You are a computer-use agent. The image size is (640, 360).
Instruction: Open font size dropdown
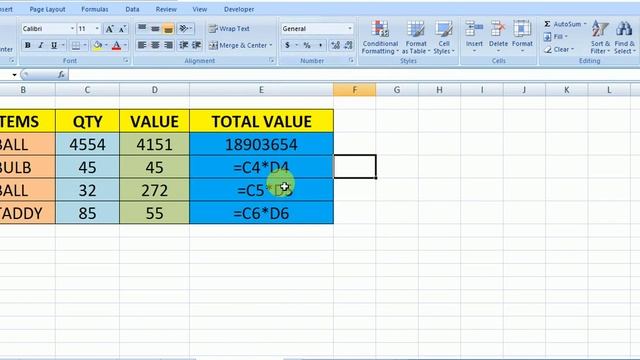tap(97, 29)
